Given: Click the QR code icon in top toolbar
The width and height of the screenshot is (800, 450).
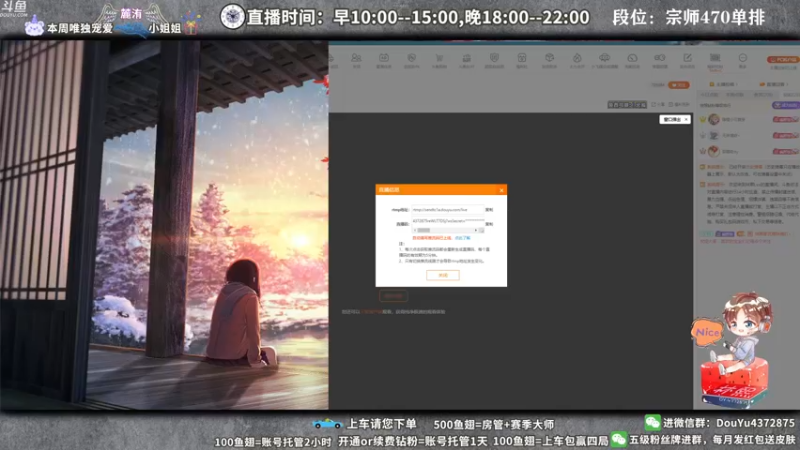Looking at the screenshot, I should tap(715, 58).
